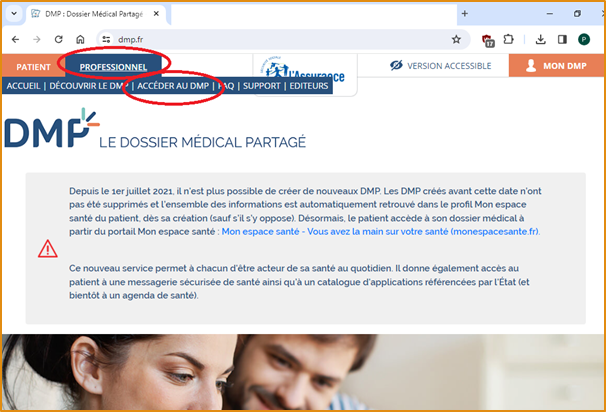
Task: Reload the page with the refresh icon
Action: pyautogui.click(x=59, y=39)
